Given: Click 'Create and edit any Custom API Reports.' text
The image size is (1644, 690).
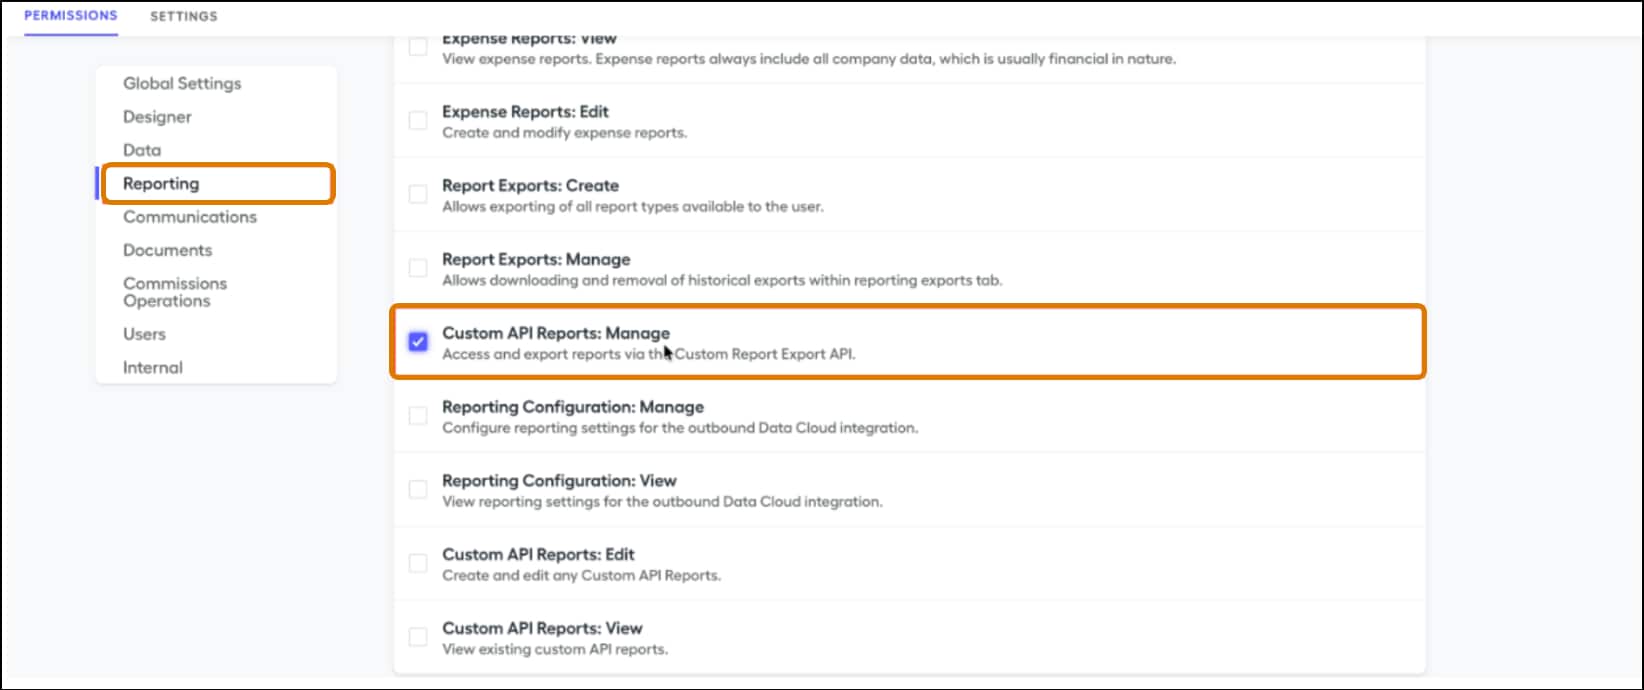Looking at the screenshot, I should click(x=581, y=576).
